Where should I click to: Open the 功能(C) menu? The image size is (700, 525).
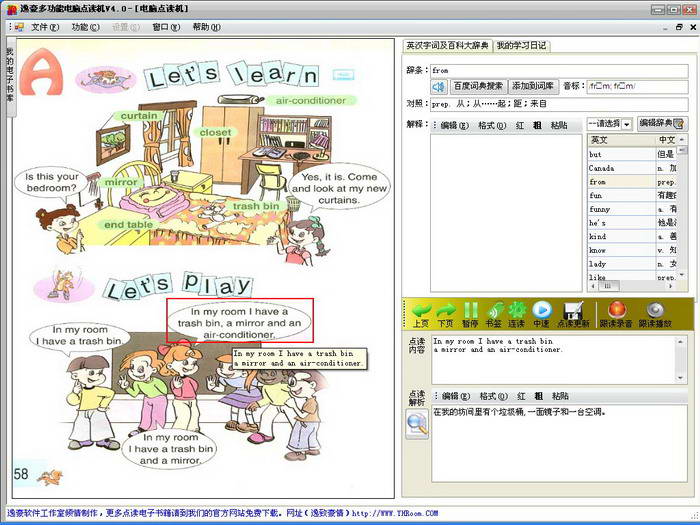85,27
